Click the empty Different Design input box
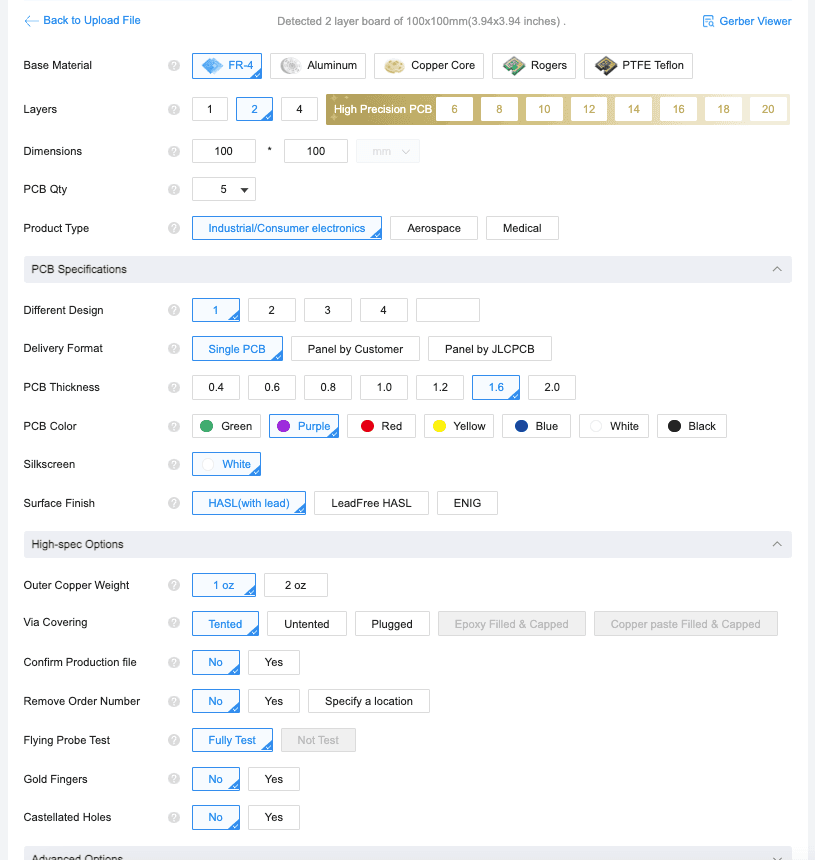The height and width of the screenshot is (860, 815). coord(448,310)
